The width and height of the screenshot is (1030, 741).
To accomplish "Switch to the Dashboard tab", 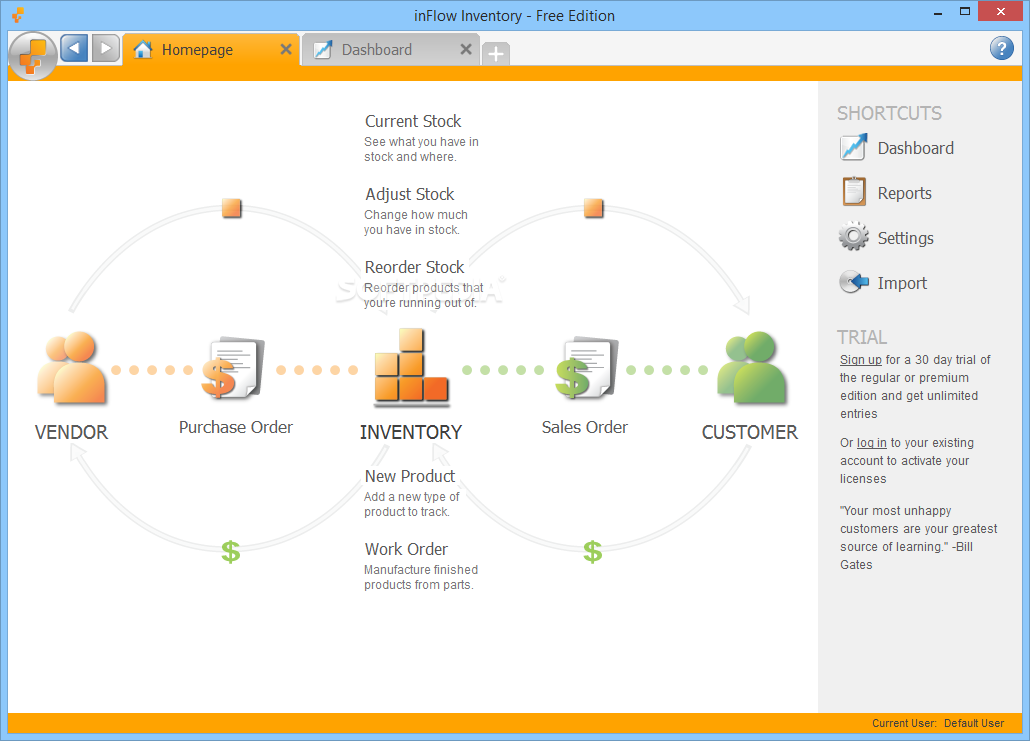I will click(x=391, y=50).
